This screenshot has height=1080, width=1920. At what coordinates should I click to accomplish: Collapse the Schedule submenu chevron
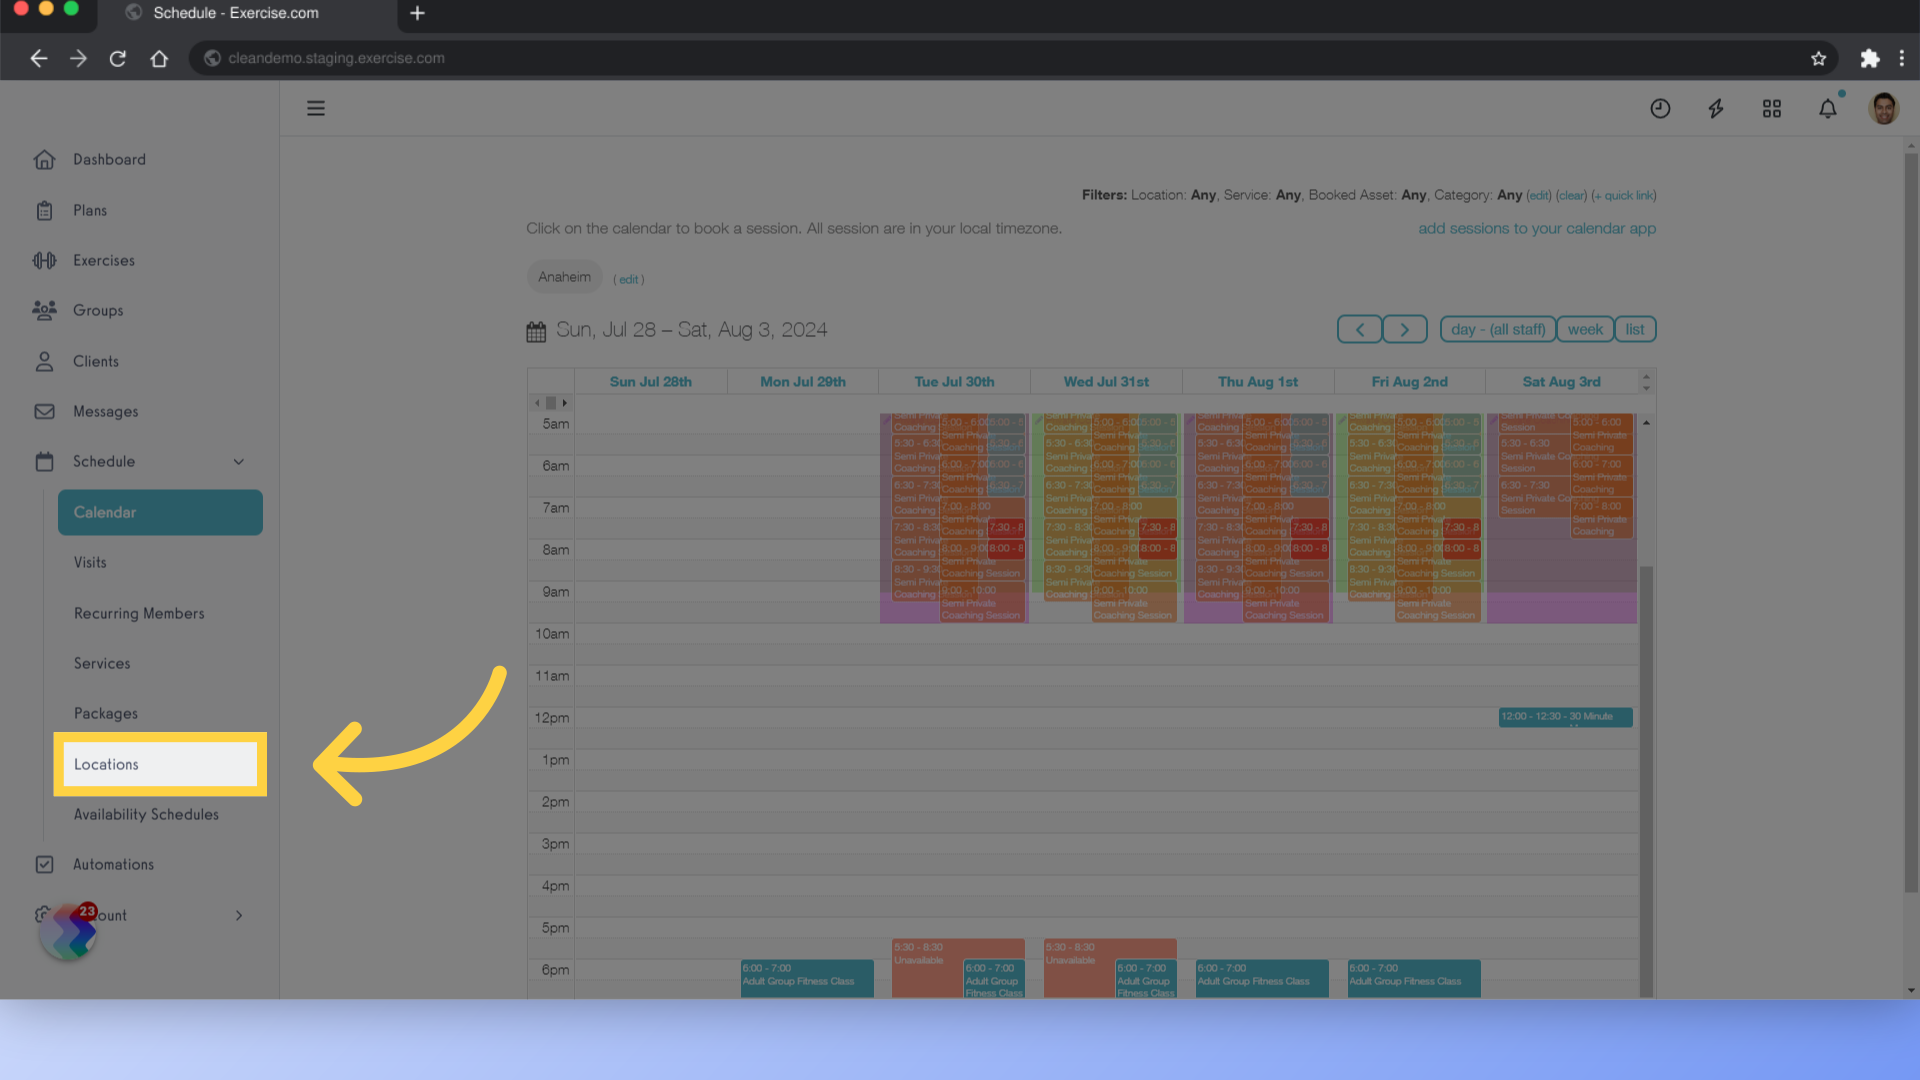point(239,462)
